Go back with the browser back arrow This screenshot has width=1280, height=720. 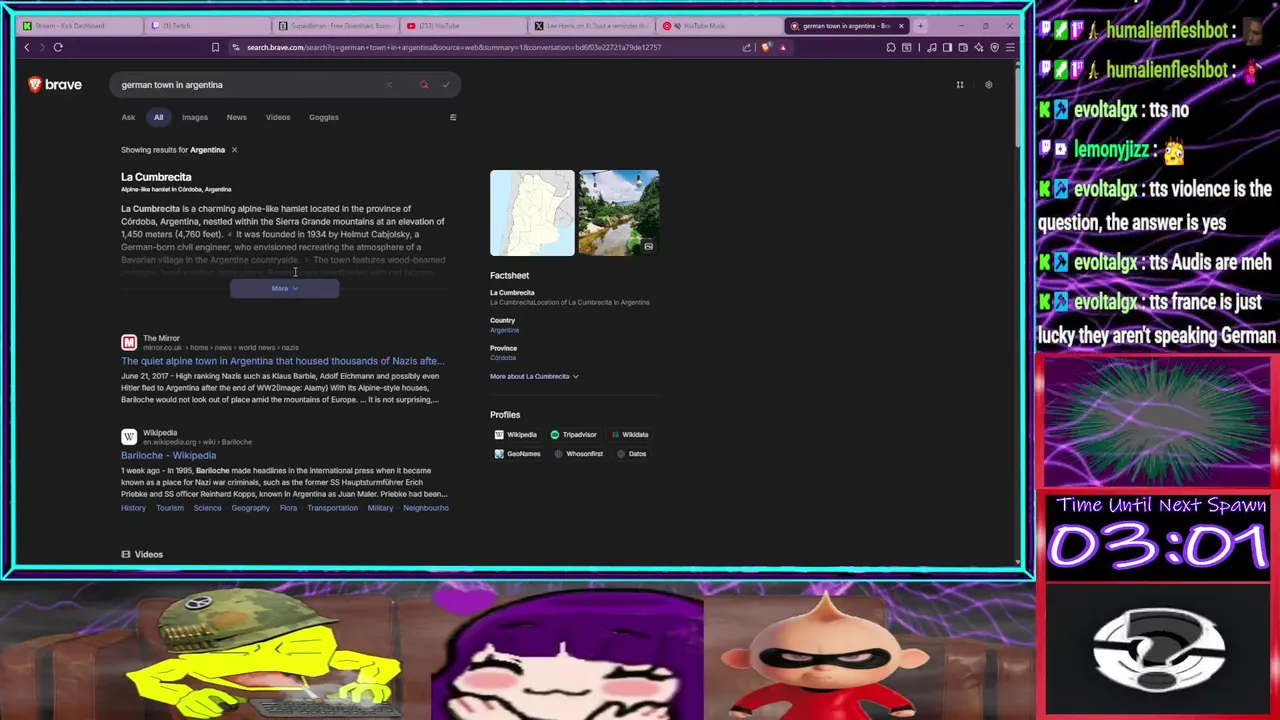[27, 47]
